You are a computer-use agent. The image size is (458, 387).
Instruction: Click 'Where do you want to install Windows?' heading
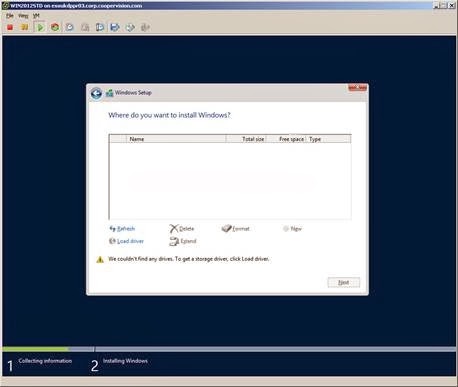169,115
